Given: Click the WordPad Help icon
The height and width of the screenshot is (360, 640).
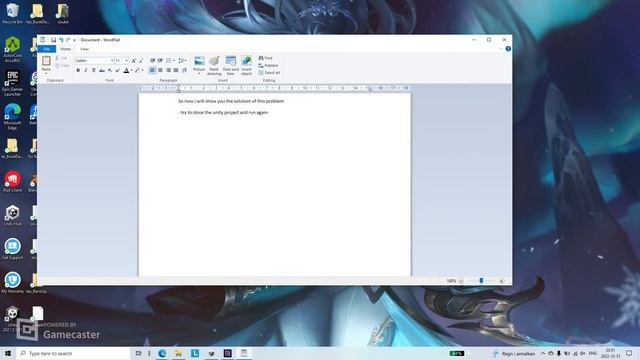Looking at the screenshot, I should [508, 49].
